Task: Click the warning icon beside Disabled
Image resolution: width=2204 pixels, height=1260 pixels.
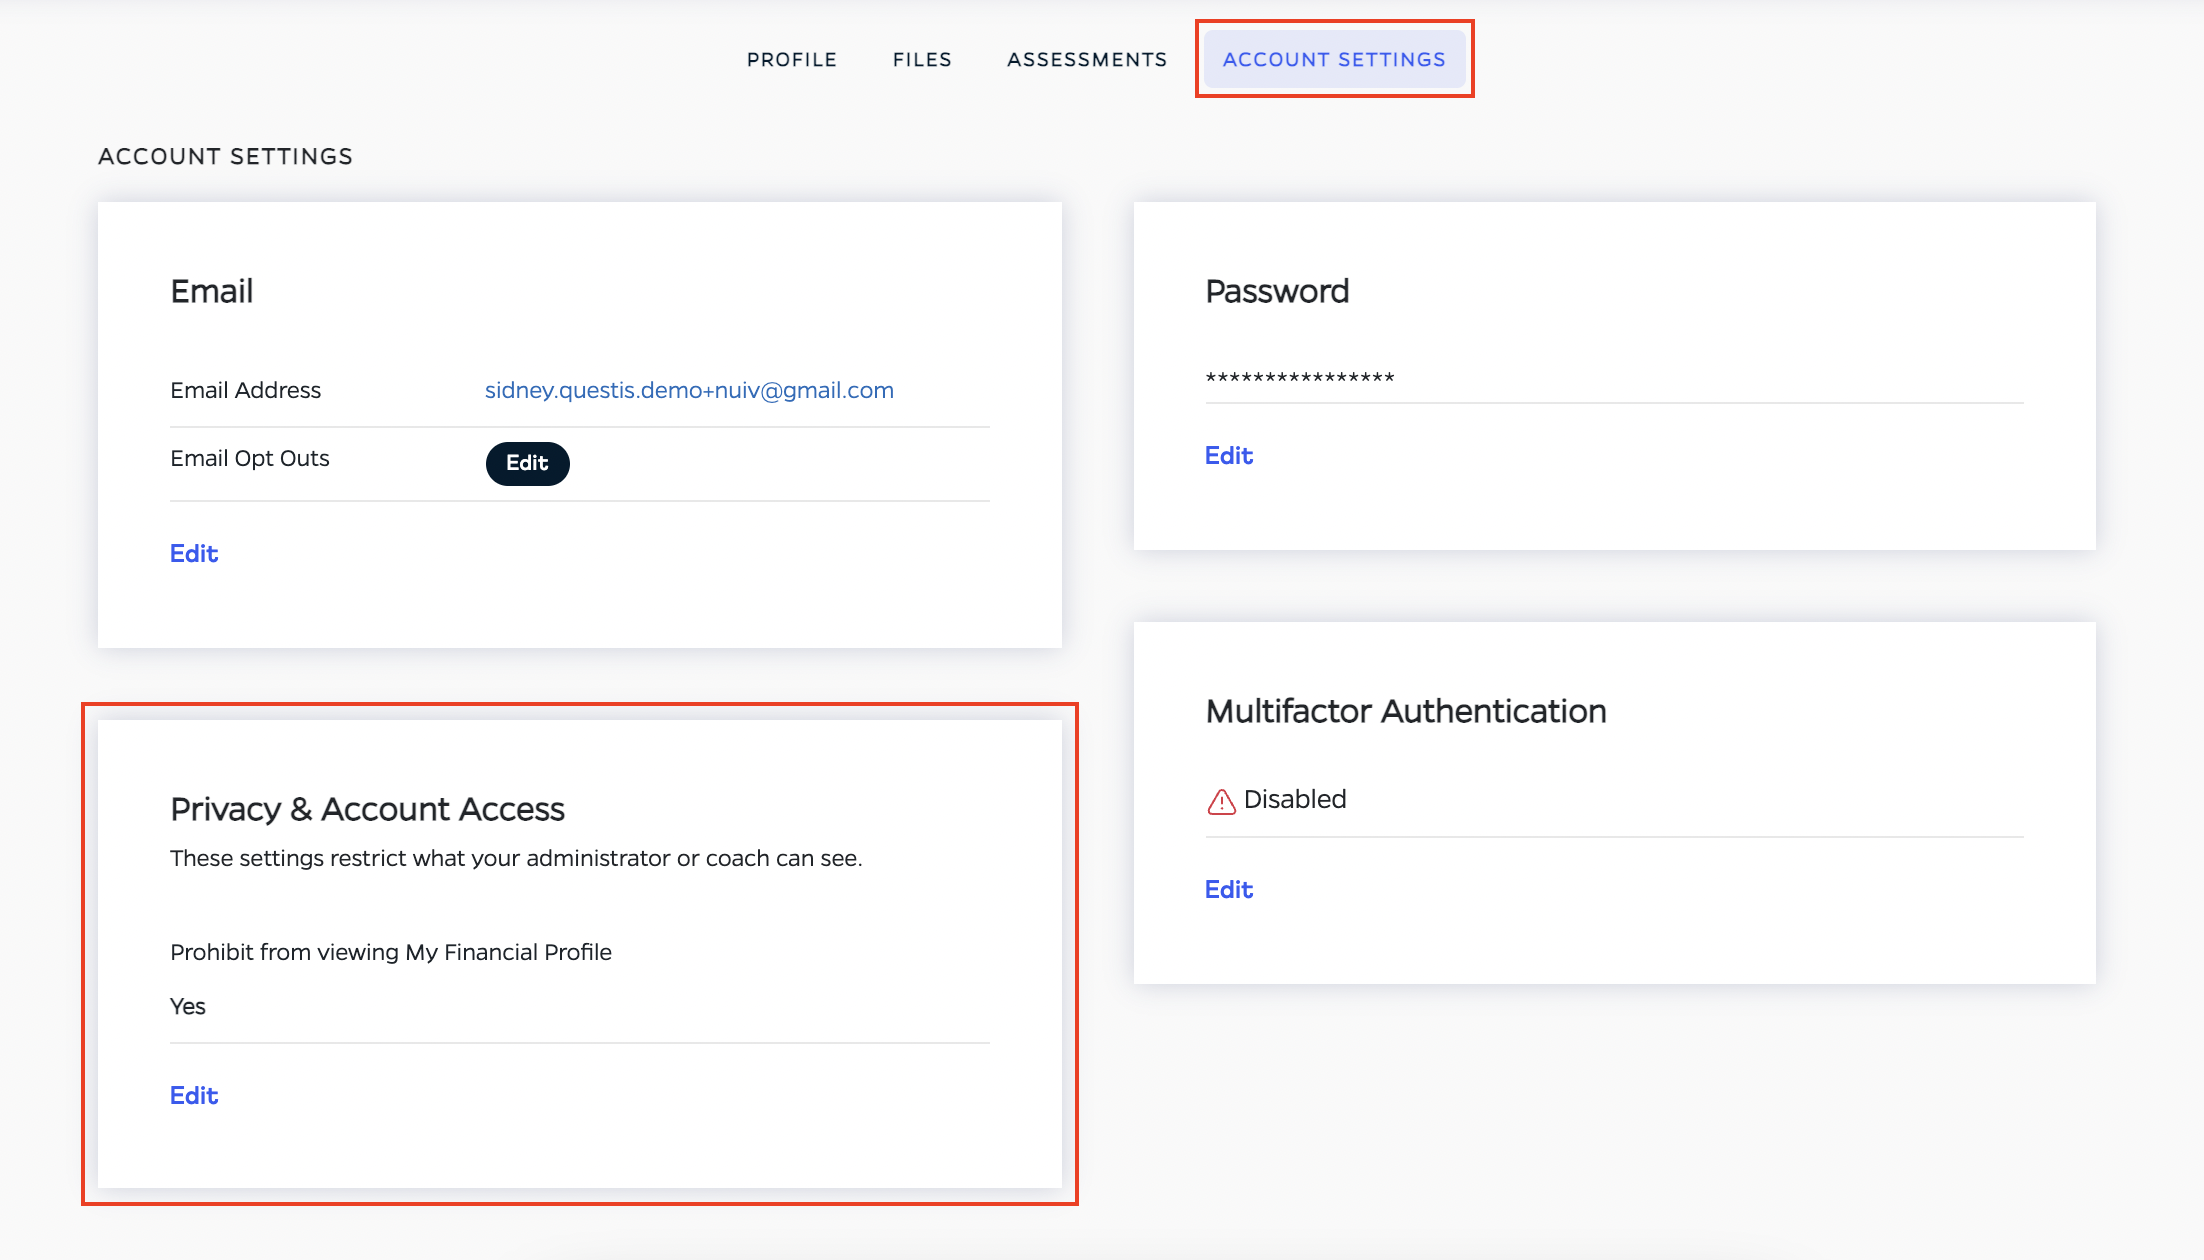Action: coord(1221,801)
